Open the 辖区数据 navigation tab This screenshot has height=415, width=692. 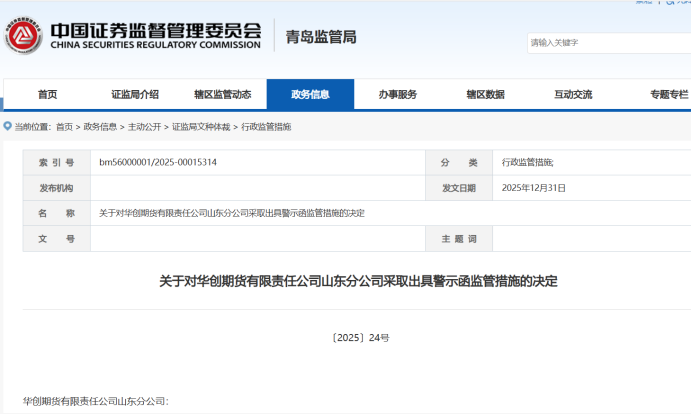(485, 94)
